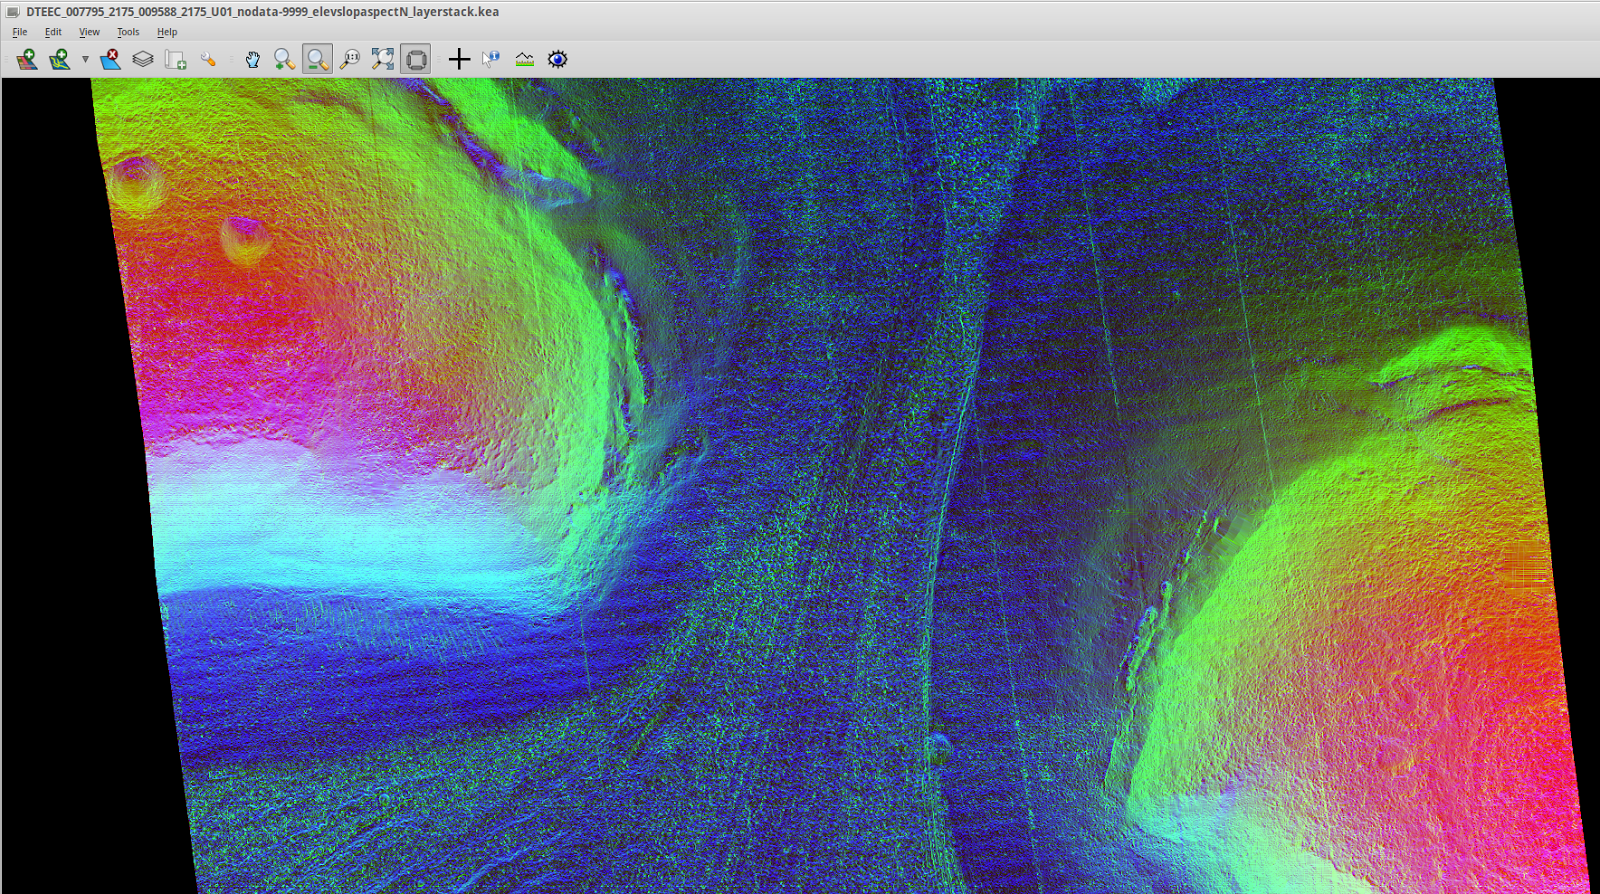
Task: Click the layerstack.kea window title text
Action: (263, 12)
